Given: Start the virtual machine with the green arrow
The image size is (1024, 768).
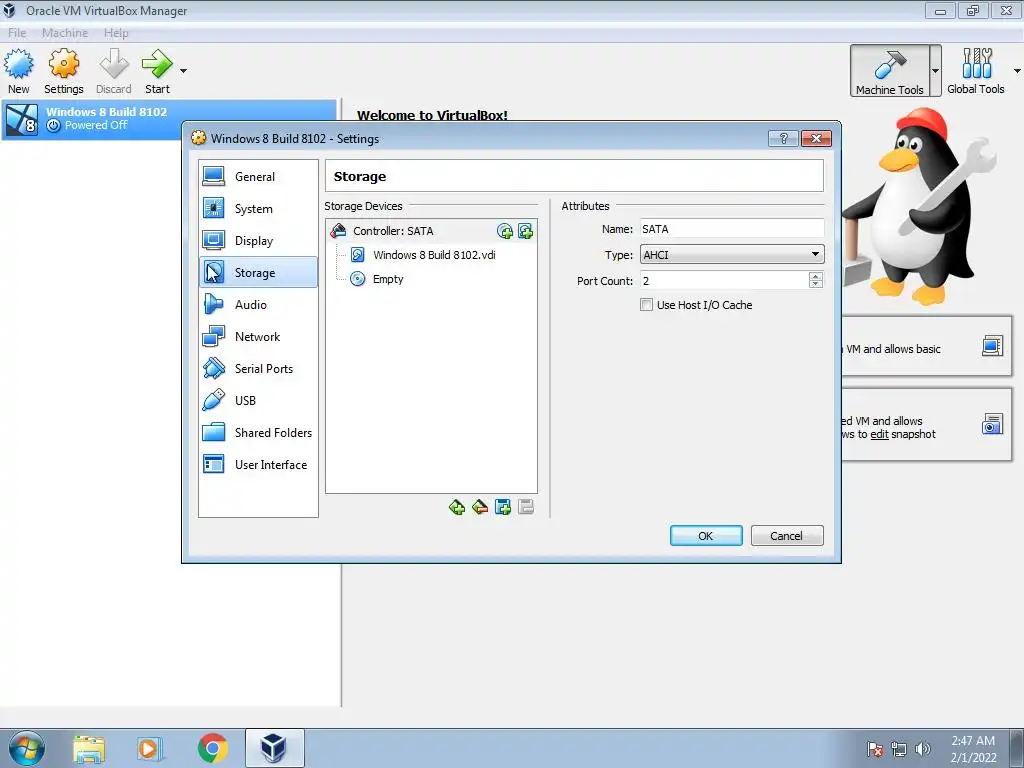Looking at the screenshot, I should tap(157, 71).
